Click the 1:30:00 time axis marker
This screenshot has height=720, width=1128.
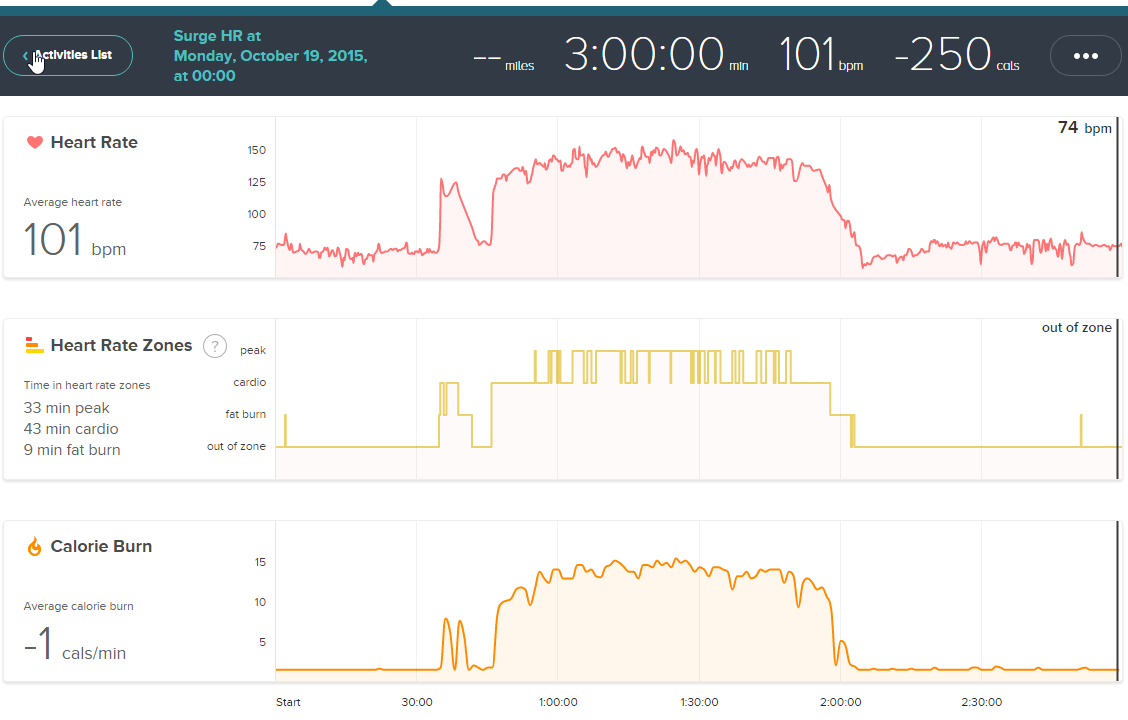[x=699, y=702]
